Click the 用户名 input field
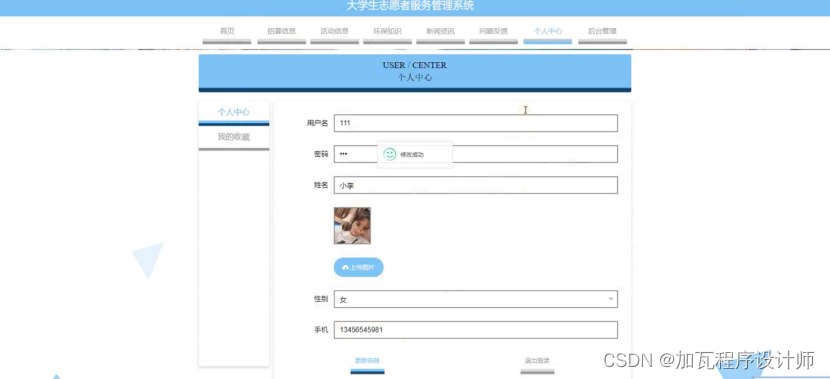The image size is (830, 379). coord(476,123)
